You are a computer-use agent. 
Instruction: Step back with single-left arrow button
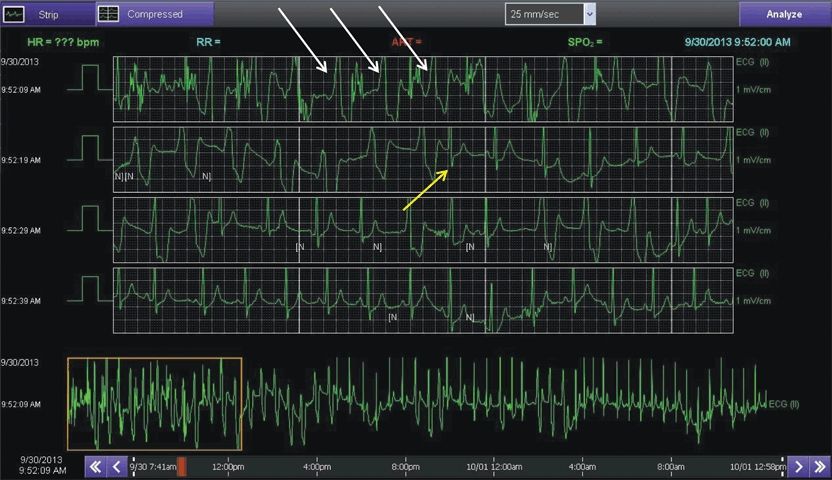pos(117,466)
